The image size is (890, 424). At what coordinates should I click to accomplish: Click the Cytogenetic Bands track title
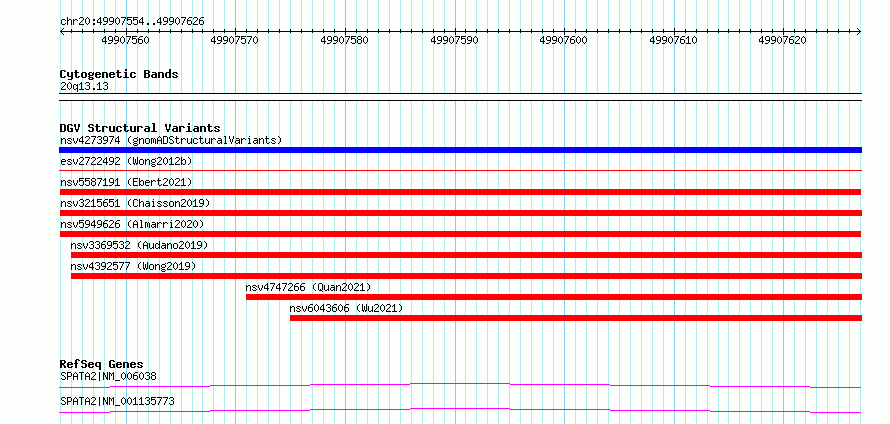pos(119,74)
